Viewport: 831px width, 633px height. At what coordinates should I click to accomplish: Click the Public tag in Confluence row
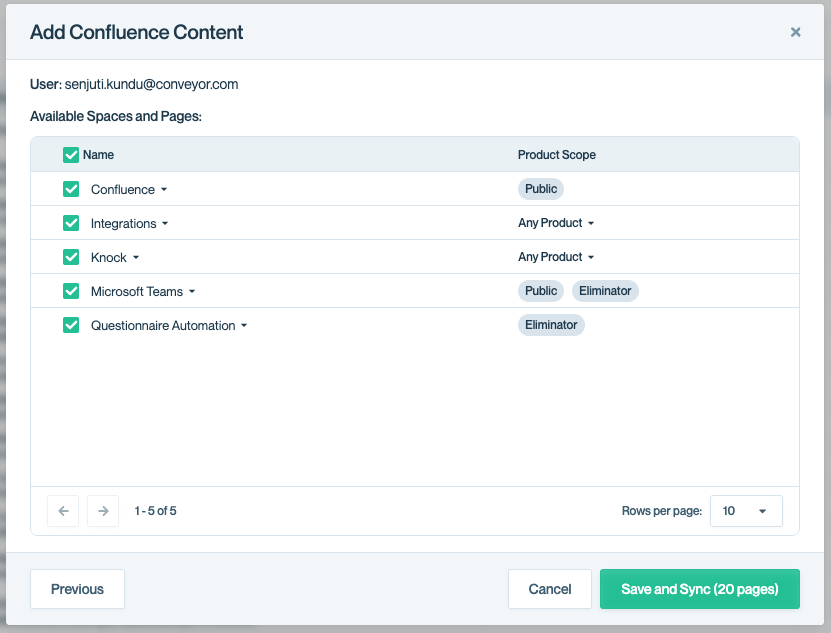541,189
